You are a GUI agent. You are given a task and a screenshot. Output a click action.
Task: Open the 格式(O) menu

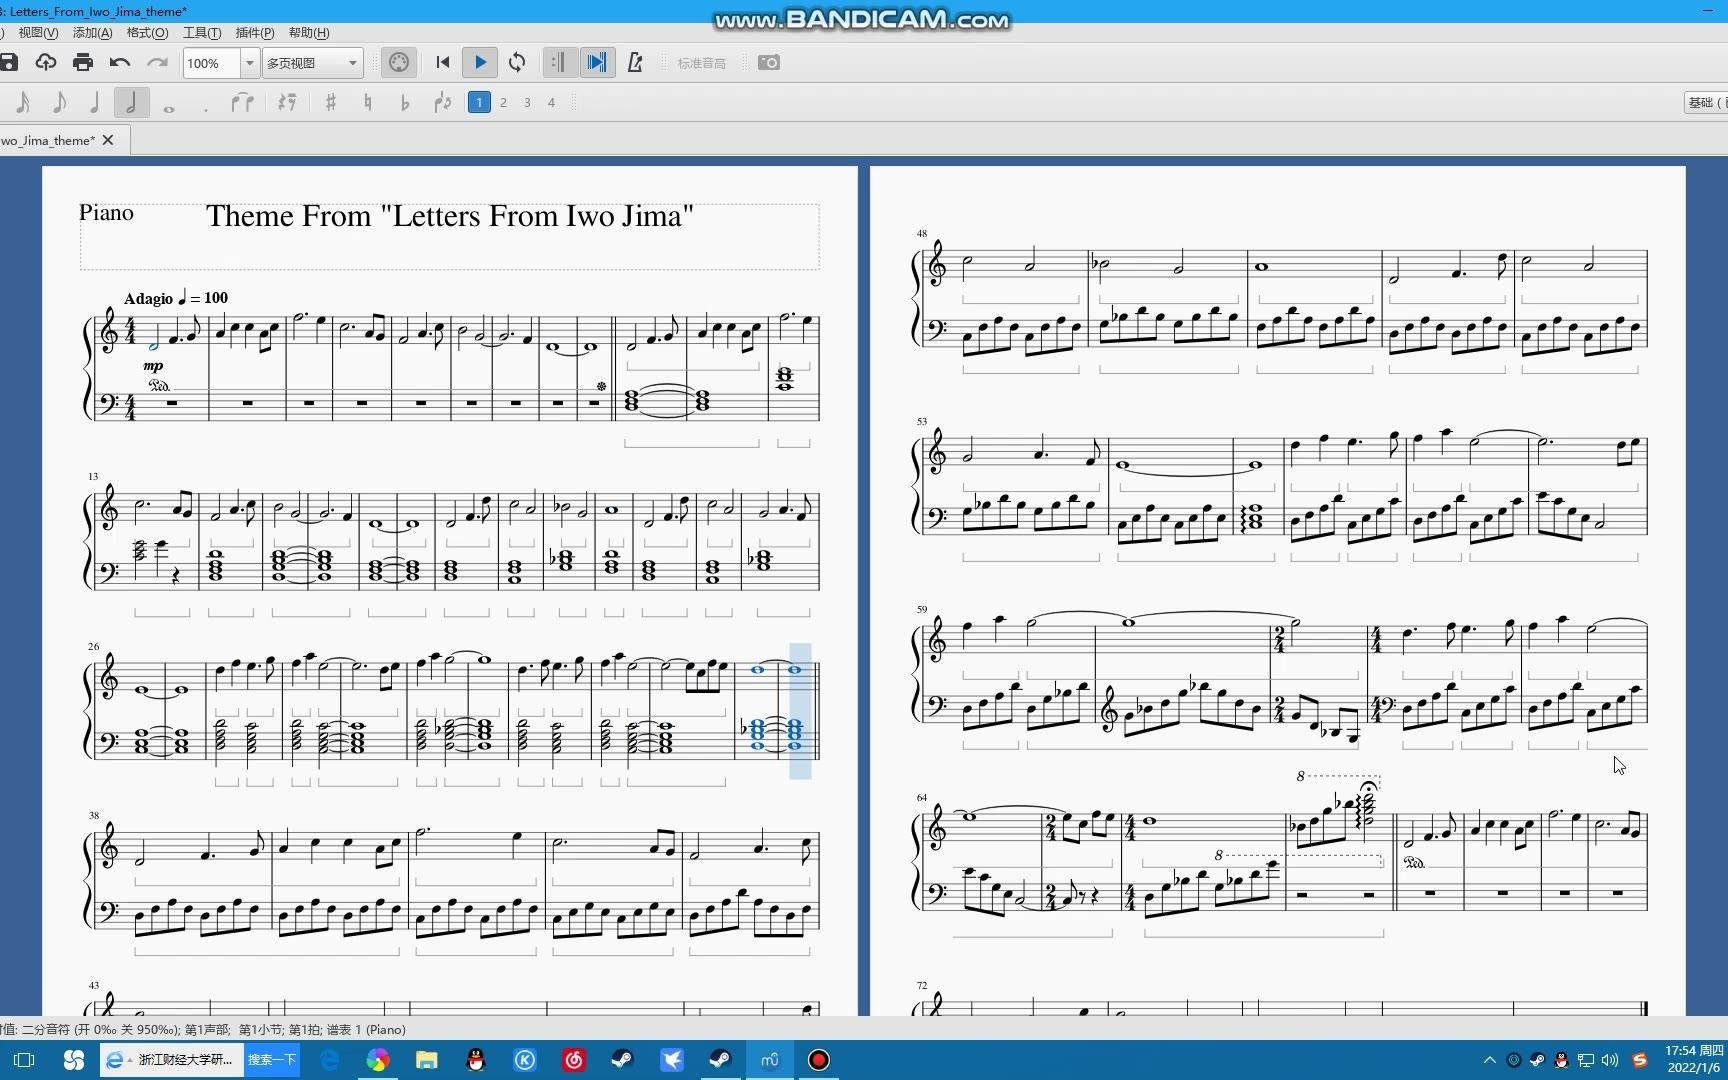147,33
